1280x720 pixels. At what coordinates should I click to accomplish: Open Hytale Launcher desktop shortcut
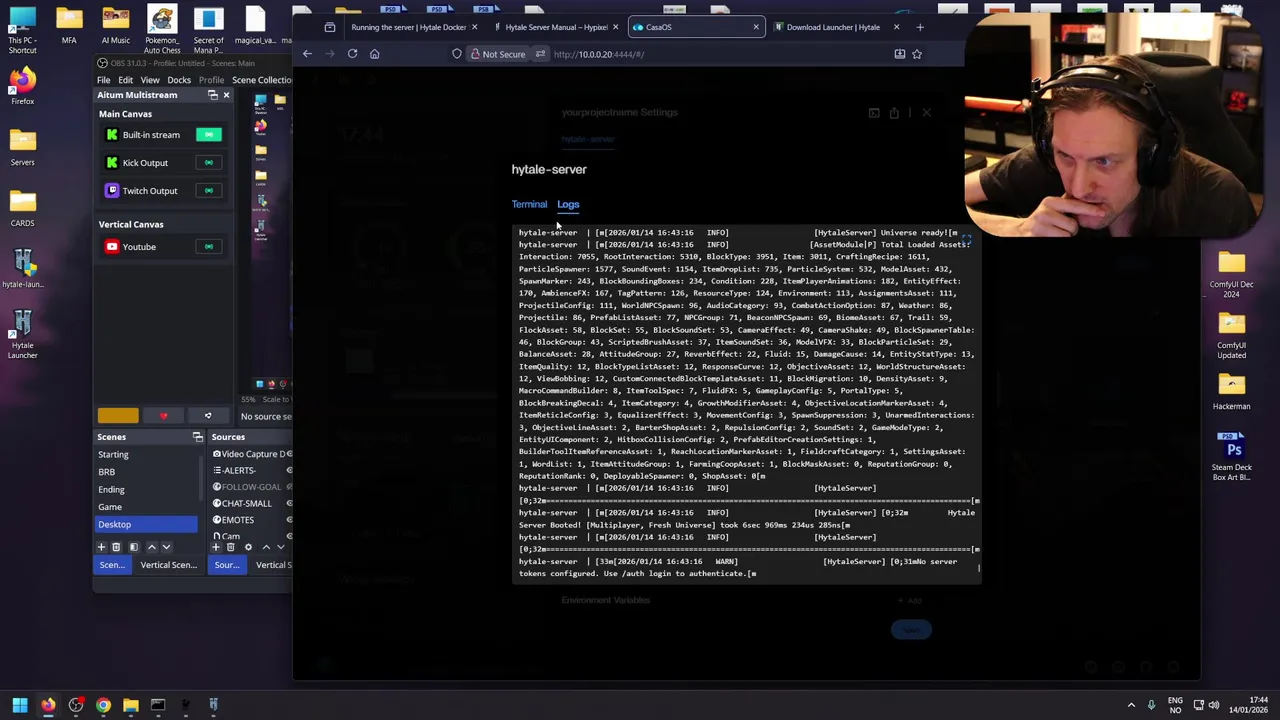[22, 334]
